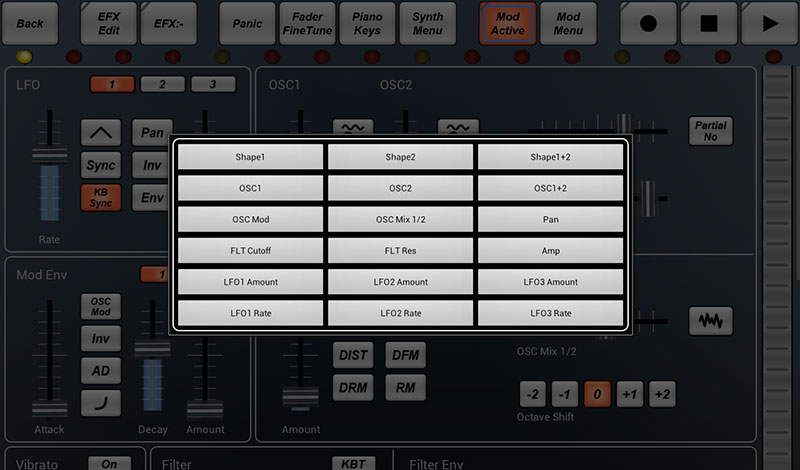Set Octave Shift to +1
Image resolution: width=800 pixels, height=470 pixels.
click(x=630, y=394)
